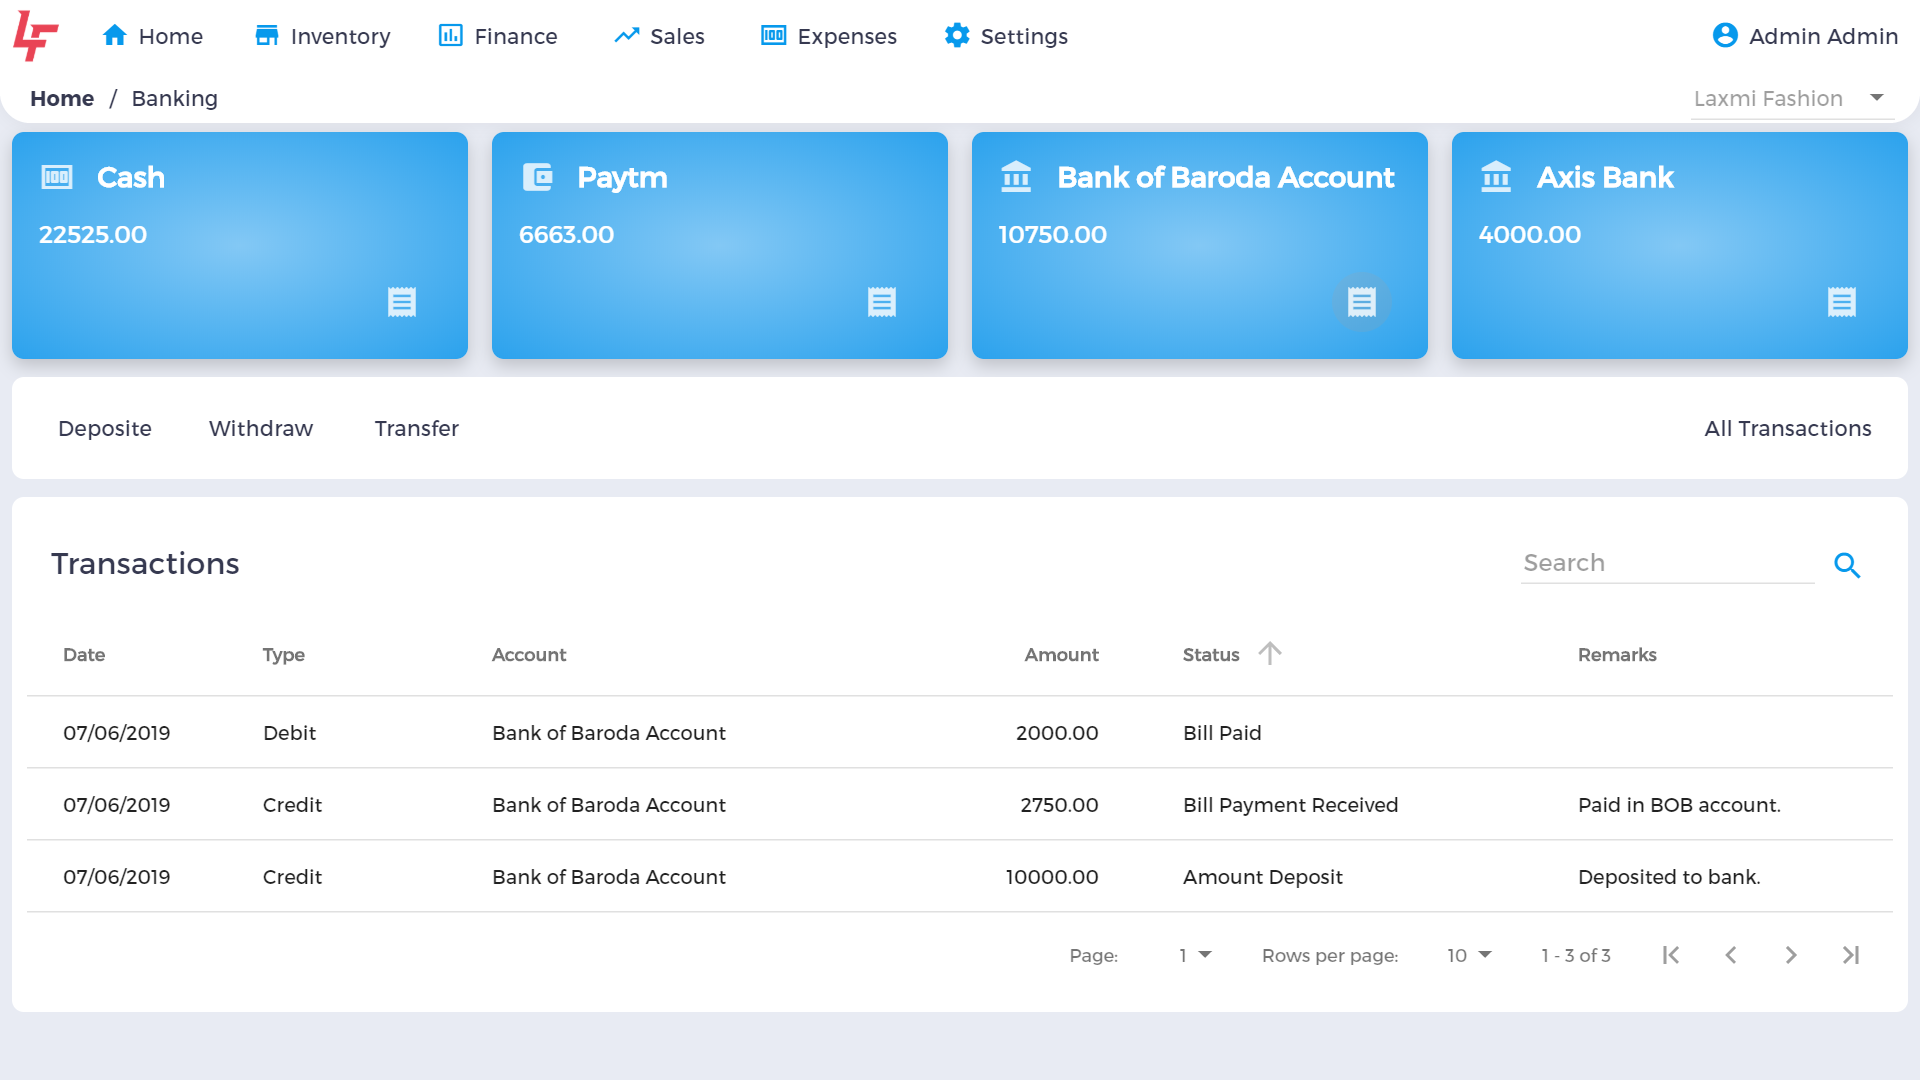Screen dimensions: 1920x1080
Task: Sort by the Date column header
Action: coord(84,655)
